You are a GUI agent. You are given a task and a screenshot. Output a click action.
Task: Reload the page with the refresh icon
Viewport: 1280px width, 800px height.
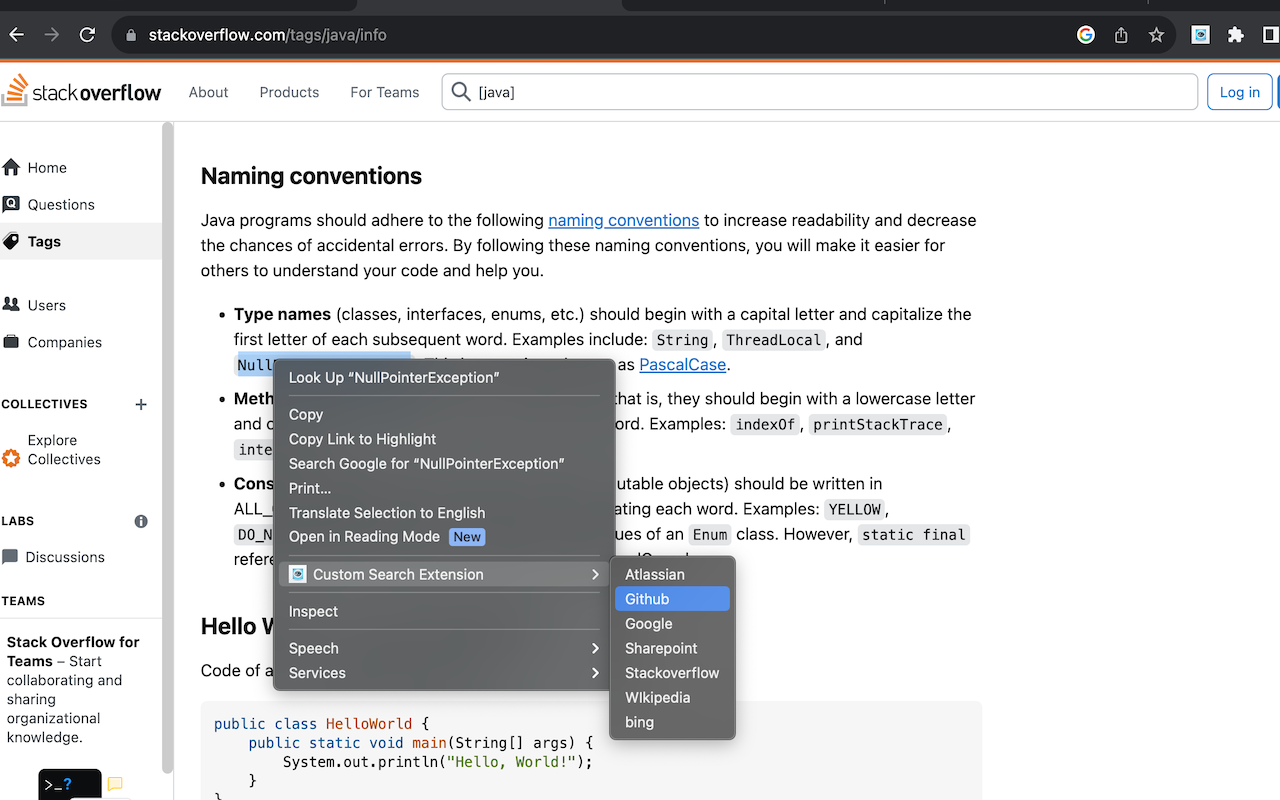pyautogui.click(x=87, y=35)
